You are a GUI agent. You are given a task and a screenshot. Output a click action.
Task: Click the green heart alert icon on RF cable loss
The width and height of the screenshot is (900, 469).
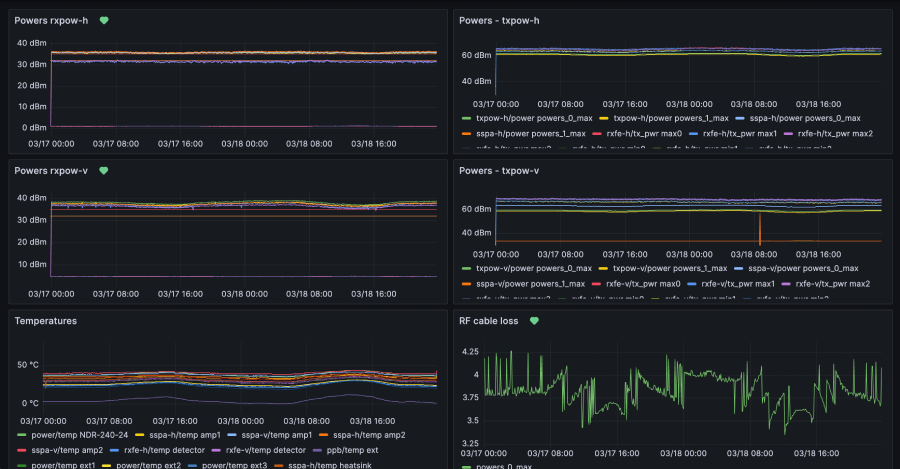coord(534,321)
